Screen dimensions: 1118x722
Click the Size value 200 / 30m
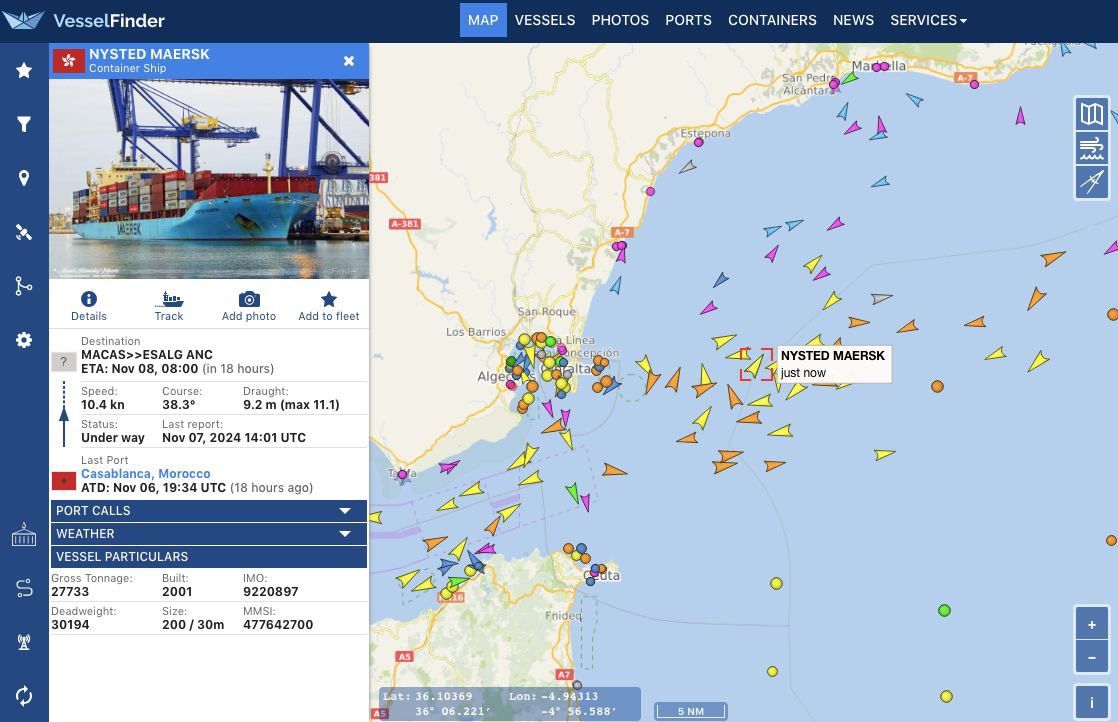[x=193, y=624]
